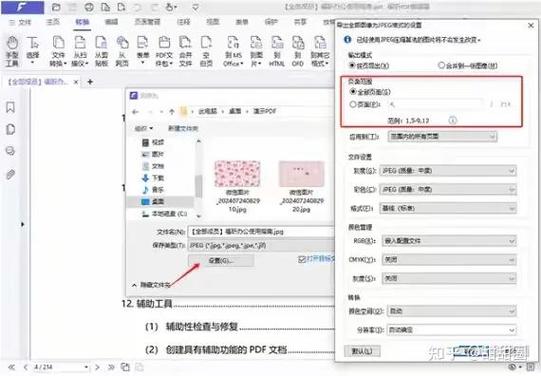
Task: Open the Color Space (颜色空间) dropdown
Action: 452,311
